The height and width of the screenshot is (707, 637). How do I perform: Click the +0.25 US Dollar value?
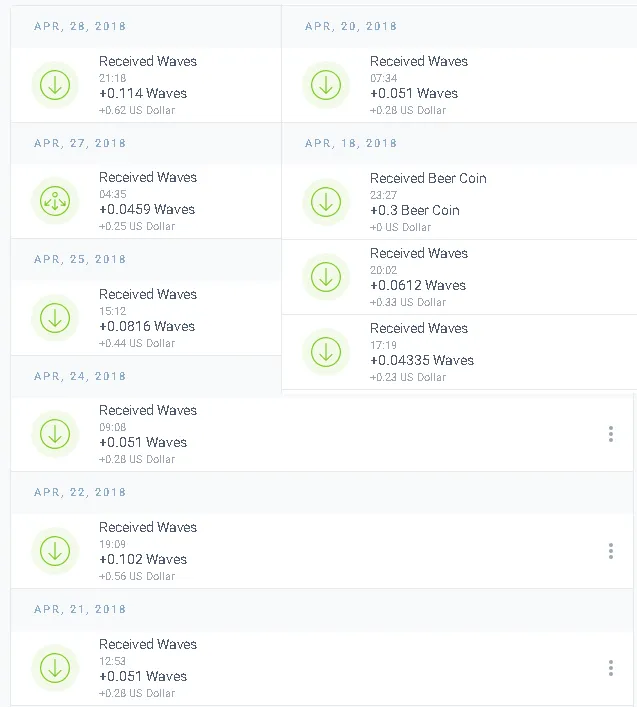(x=137, y=226)
